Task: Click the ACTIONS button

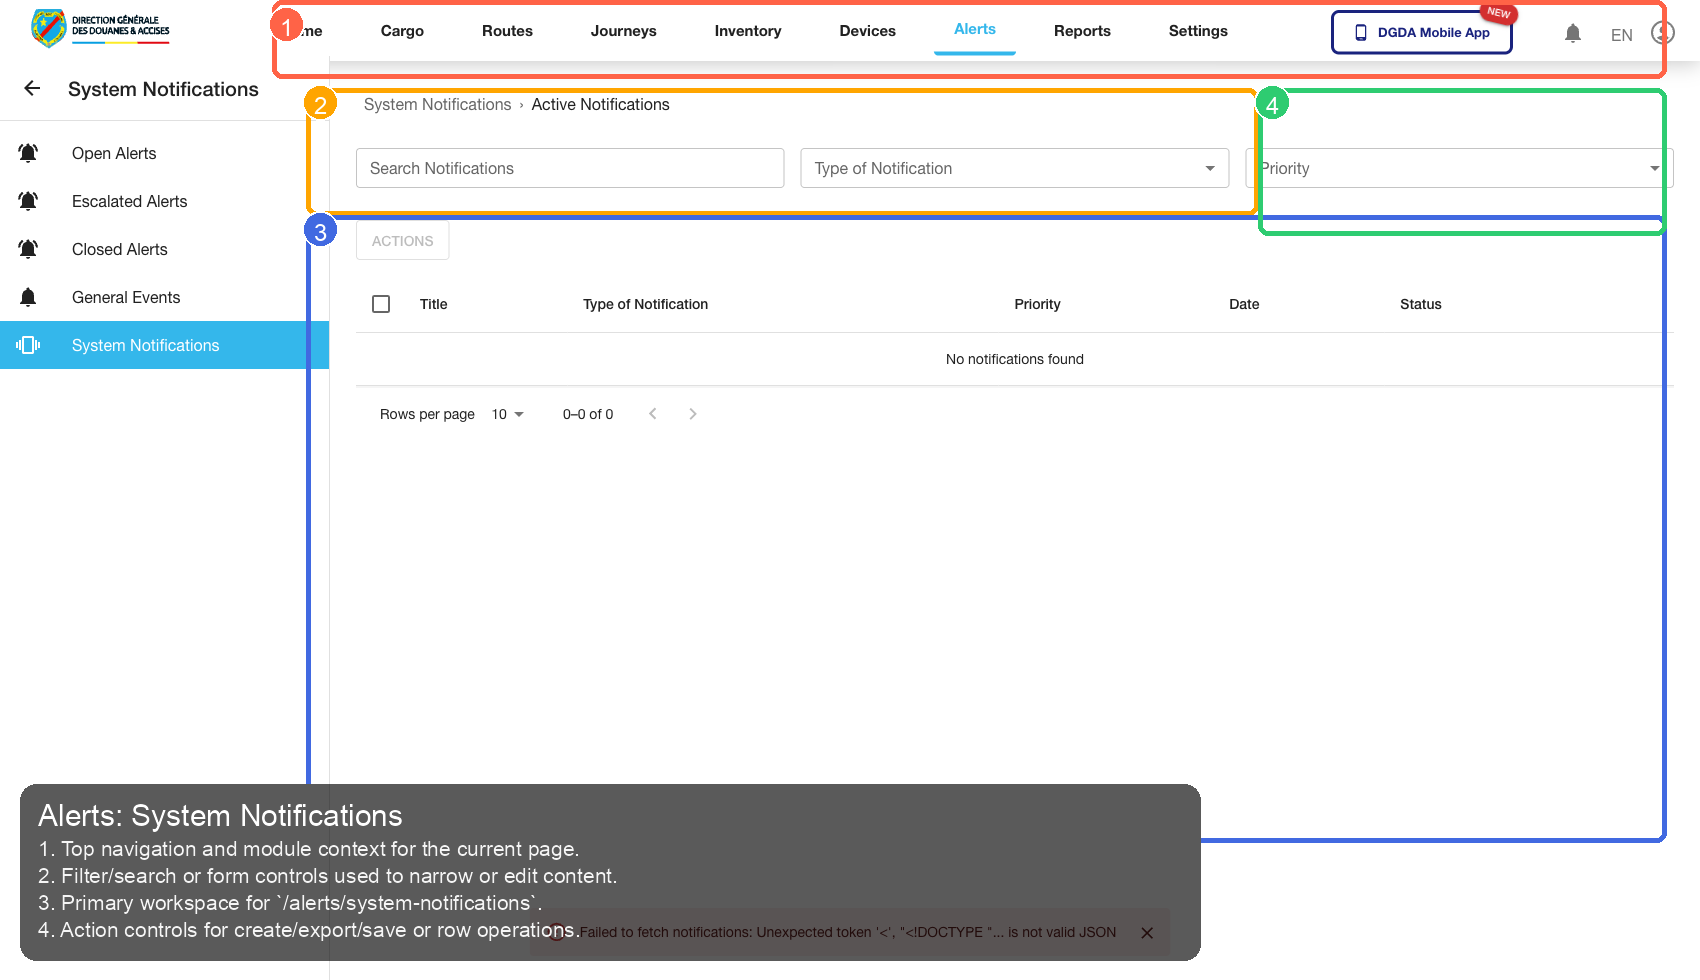Action: (x=401, y=240)
